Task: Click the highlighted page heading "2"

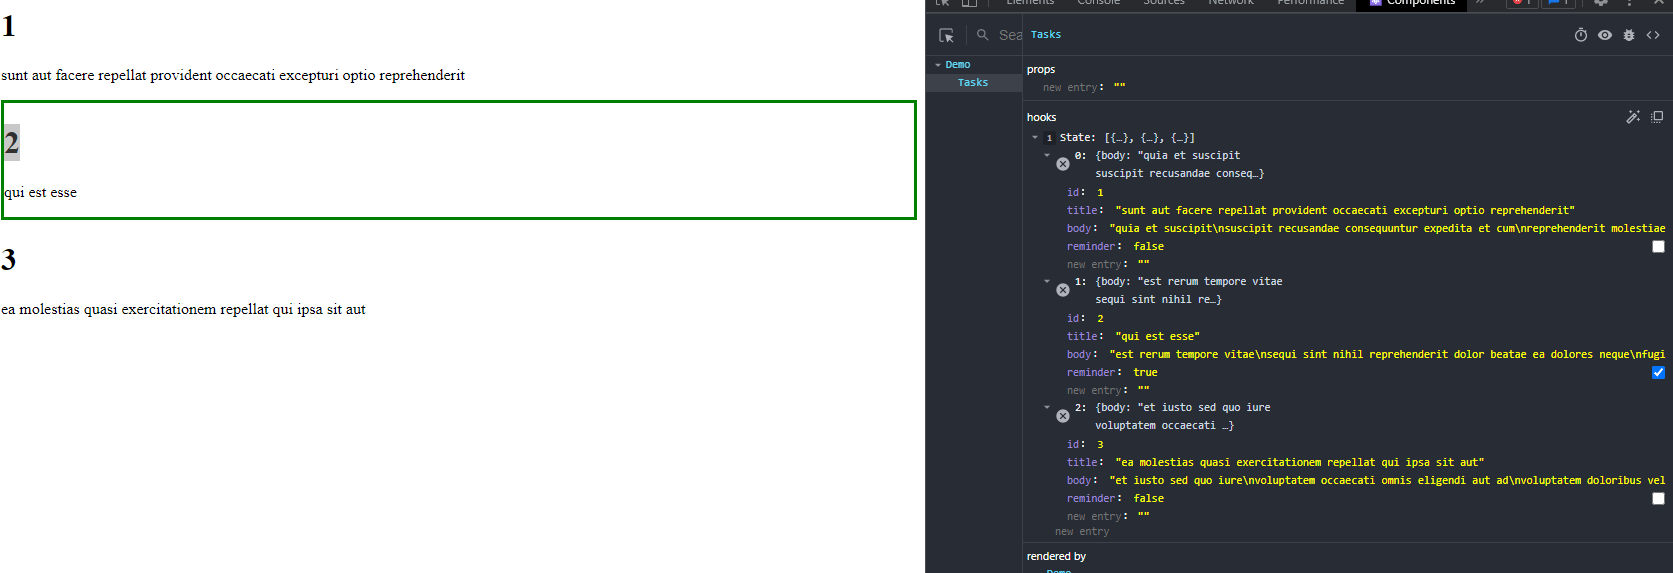Action: [11, 143]
